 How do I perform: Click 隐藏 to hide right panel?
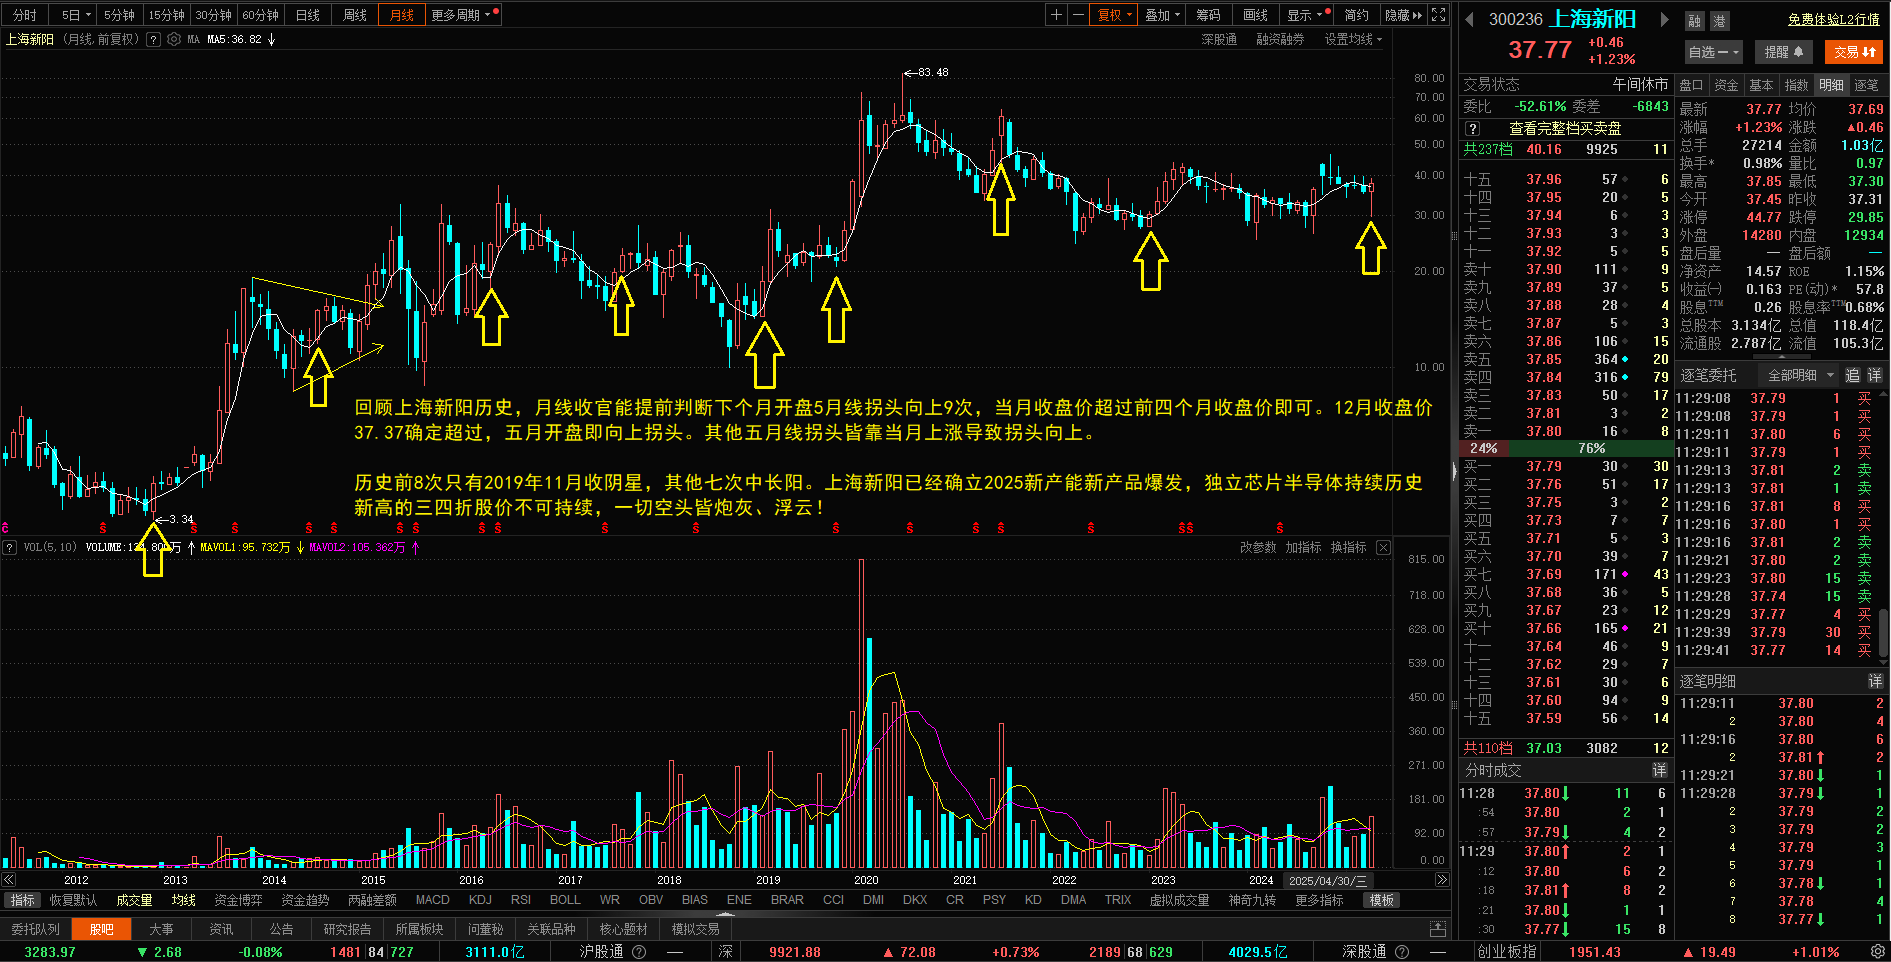1403,15
